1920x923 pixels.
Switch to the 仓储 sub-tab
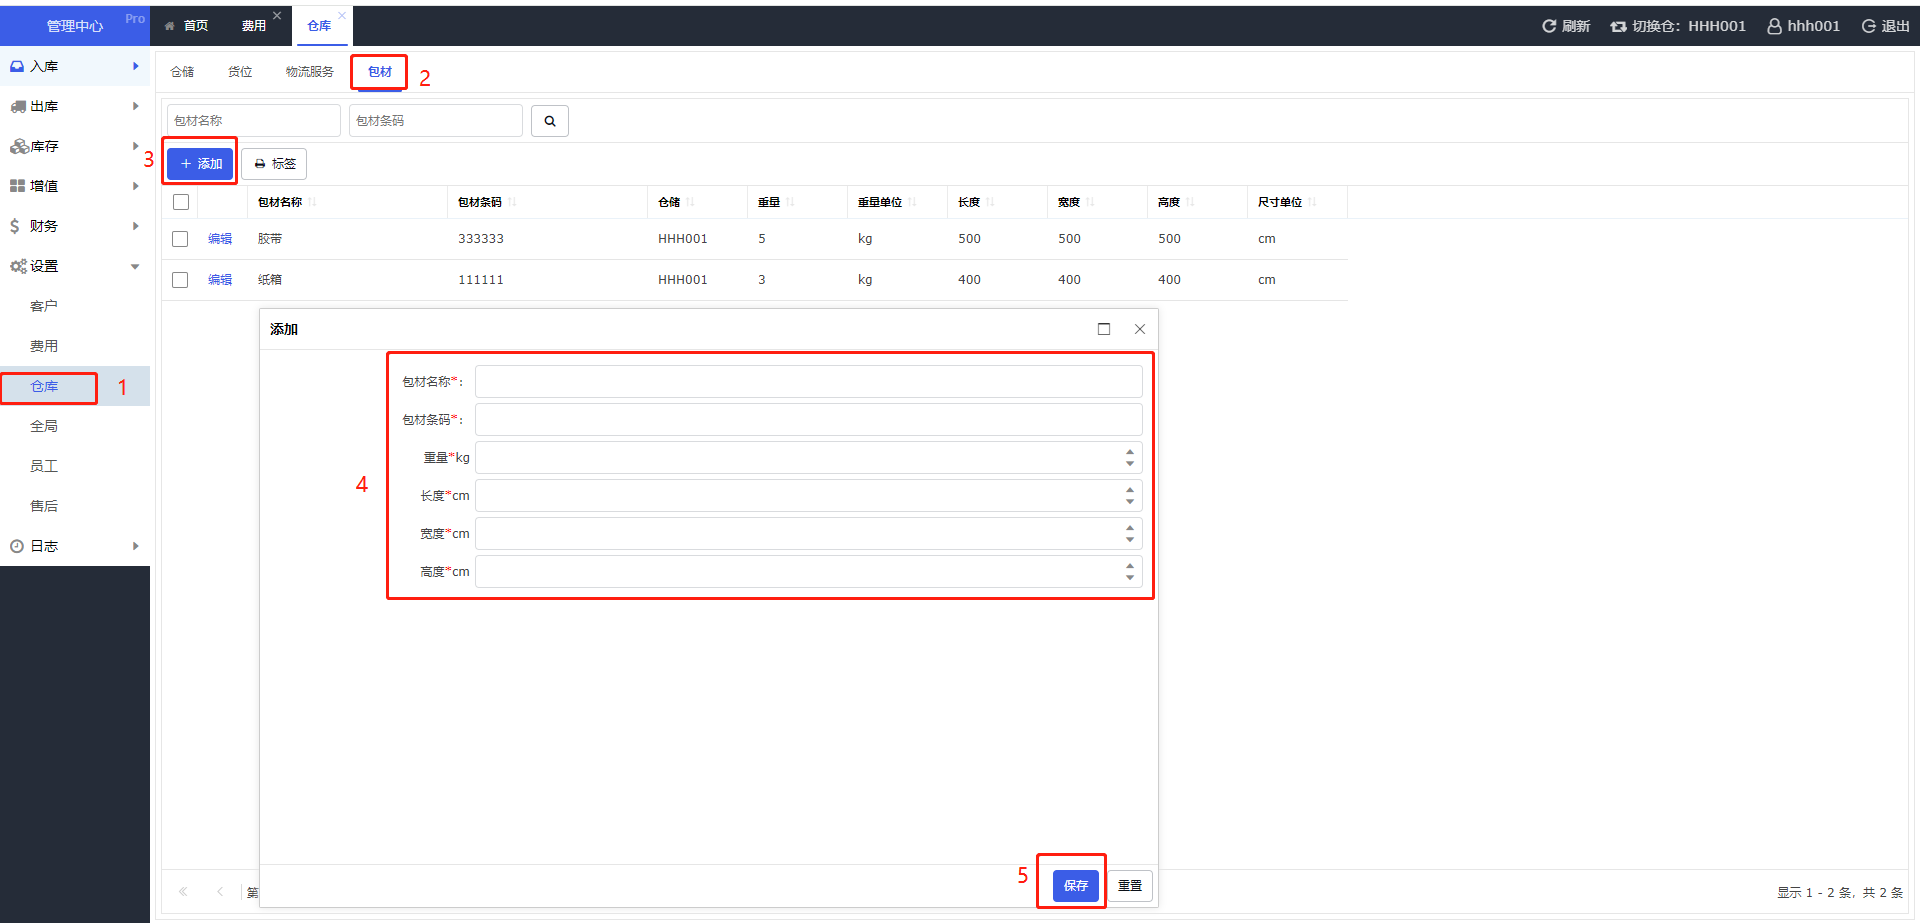pyautogui.click(x=182, y=72)
